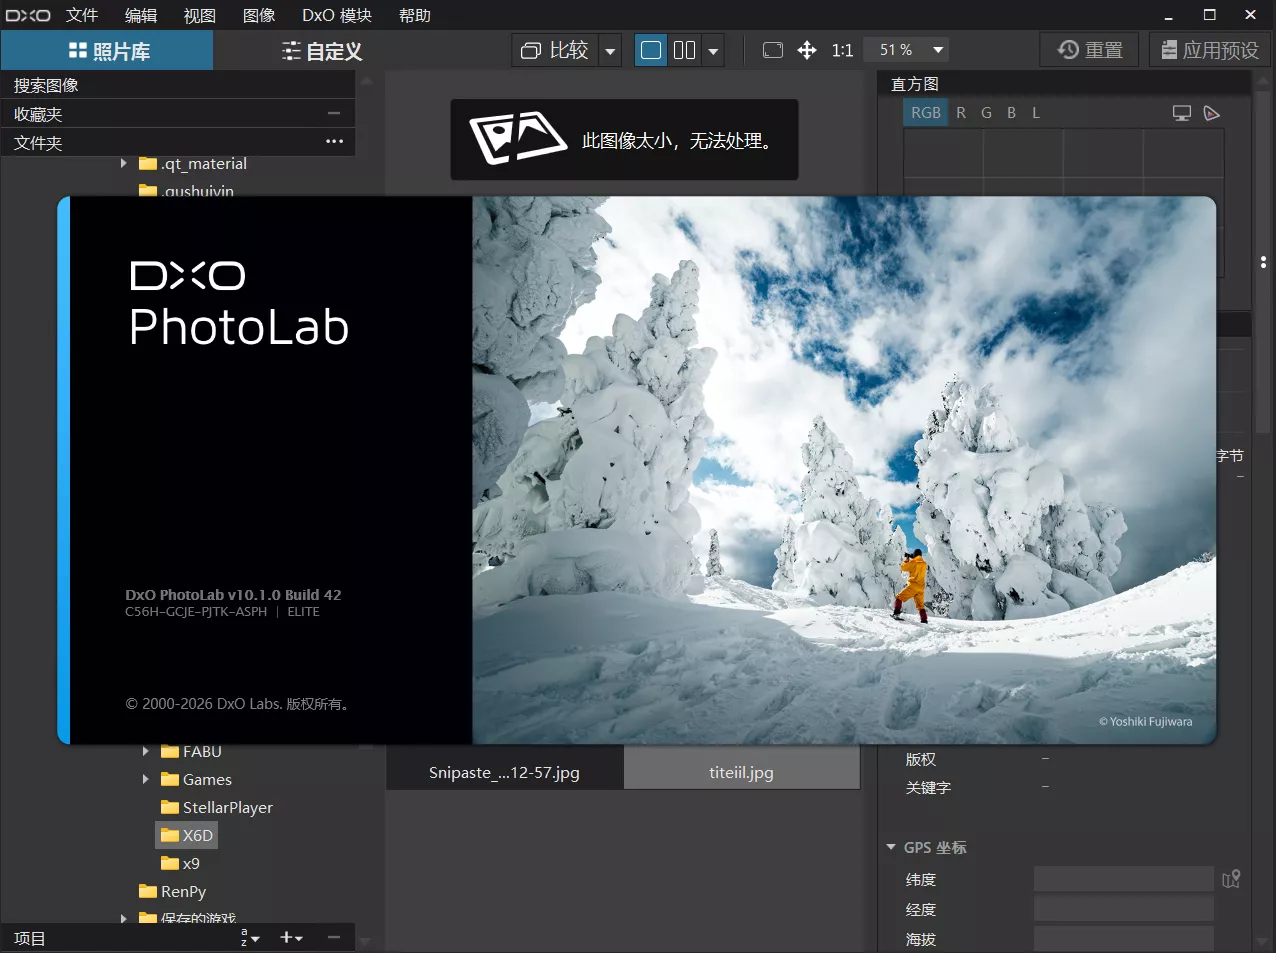Click the 重置 reset button
Viewport: 1276px width, 953px height.
tap(1090, 50)
